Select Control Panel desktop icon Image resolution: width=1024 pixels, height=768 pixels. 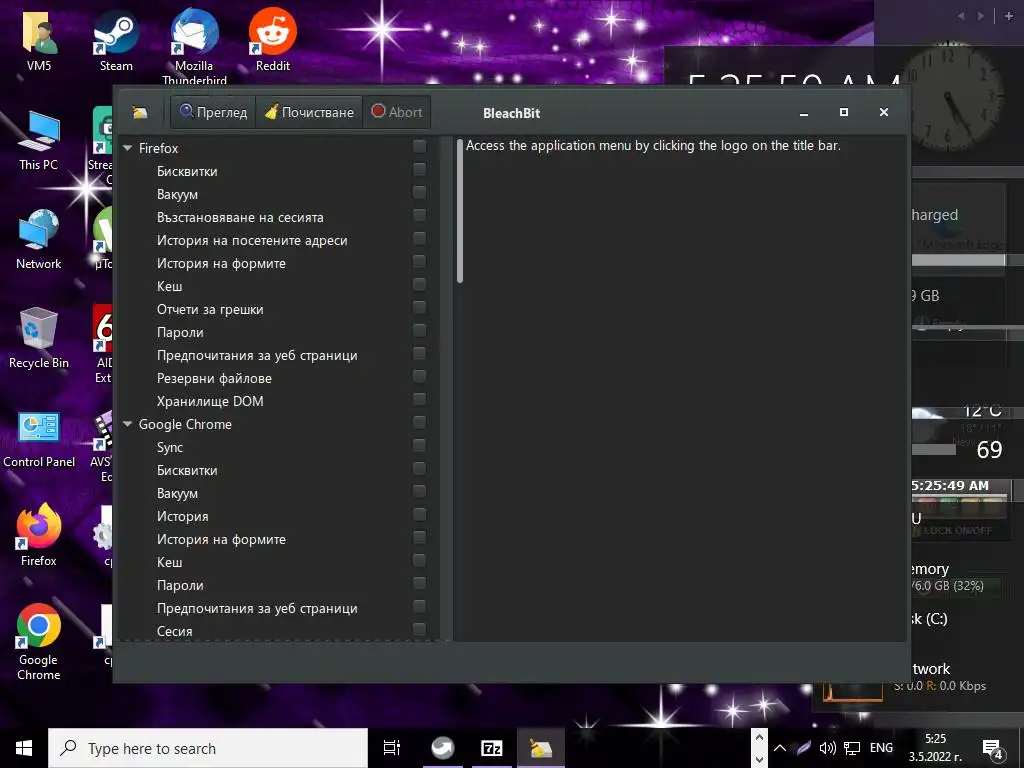(x=39, y=438)
